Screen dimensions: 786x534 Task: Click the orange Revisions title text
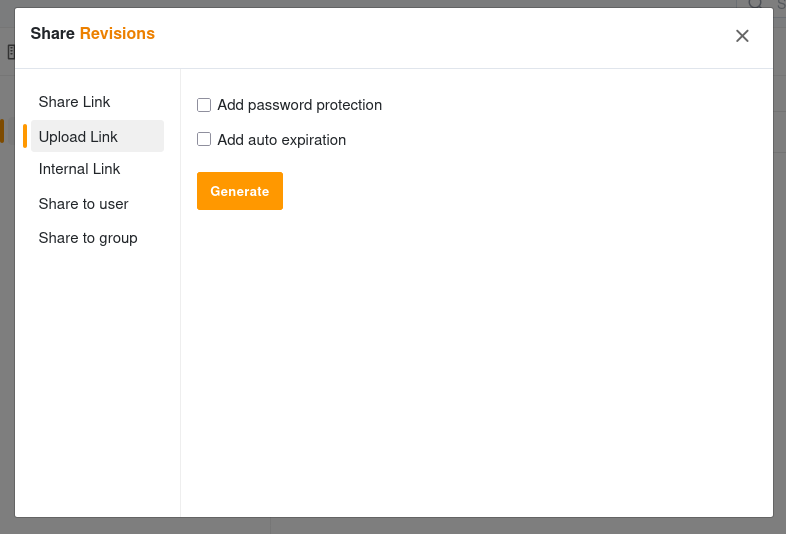coord(117,34)
